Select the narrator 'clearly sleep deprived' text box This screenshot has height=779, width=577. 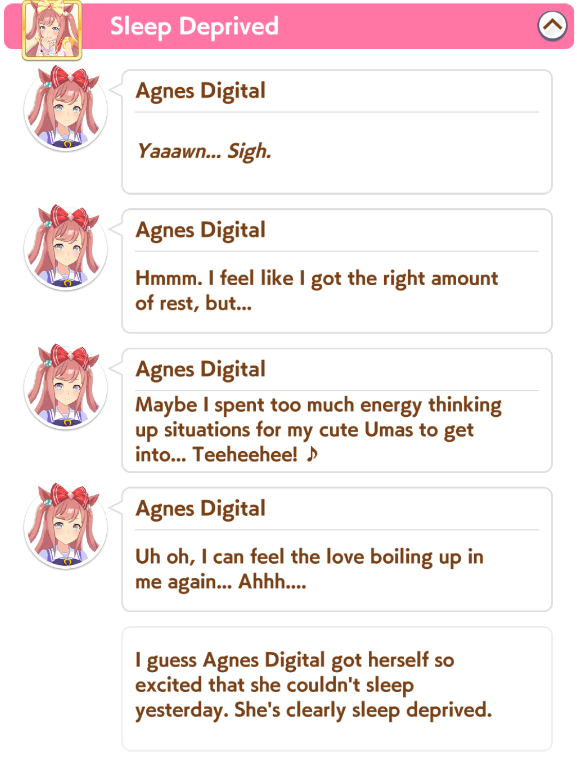click(337, 689)
